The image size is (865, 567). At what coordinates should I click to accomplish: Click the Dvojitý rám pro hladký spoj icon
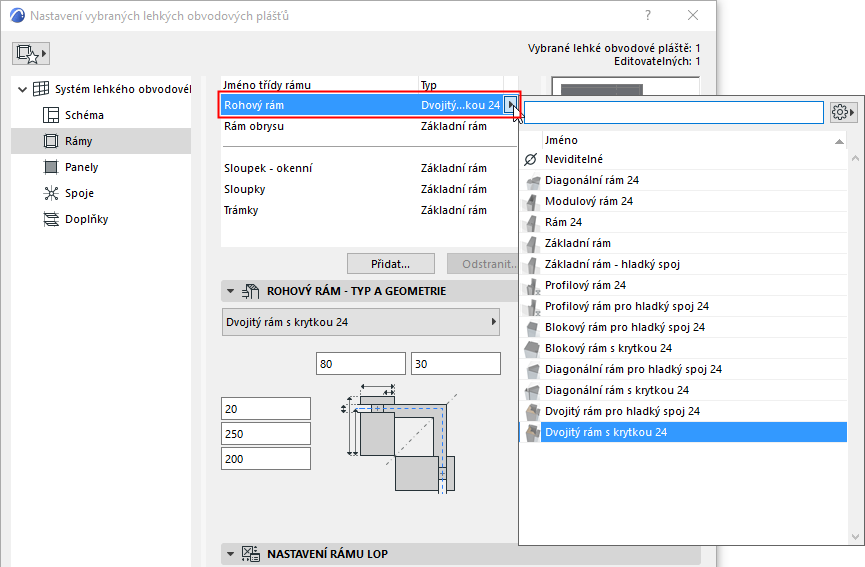(x=532, y=411)
